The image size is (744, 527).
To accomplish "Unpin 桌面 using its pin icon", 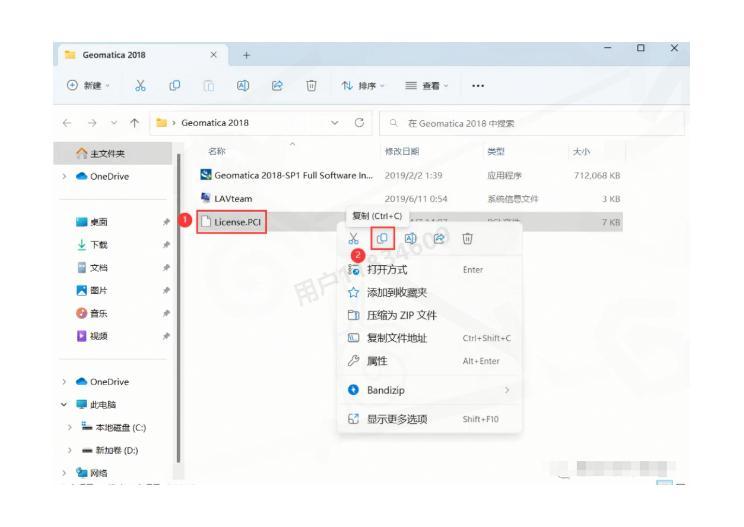I will coord(166,222).
